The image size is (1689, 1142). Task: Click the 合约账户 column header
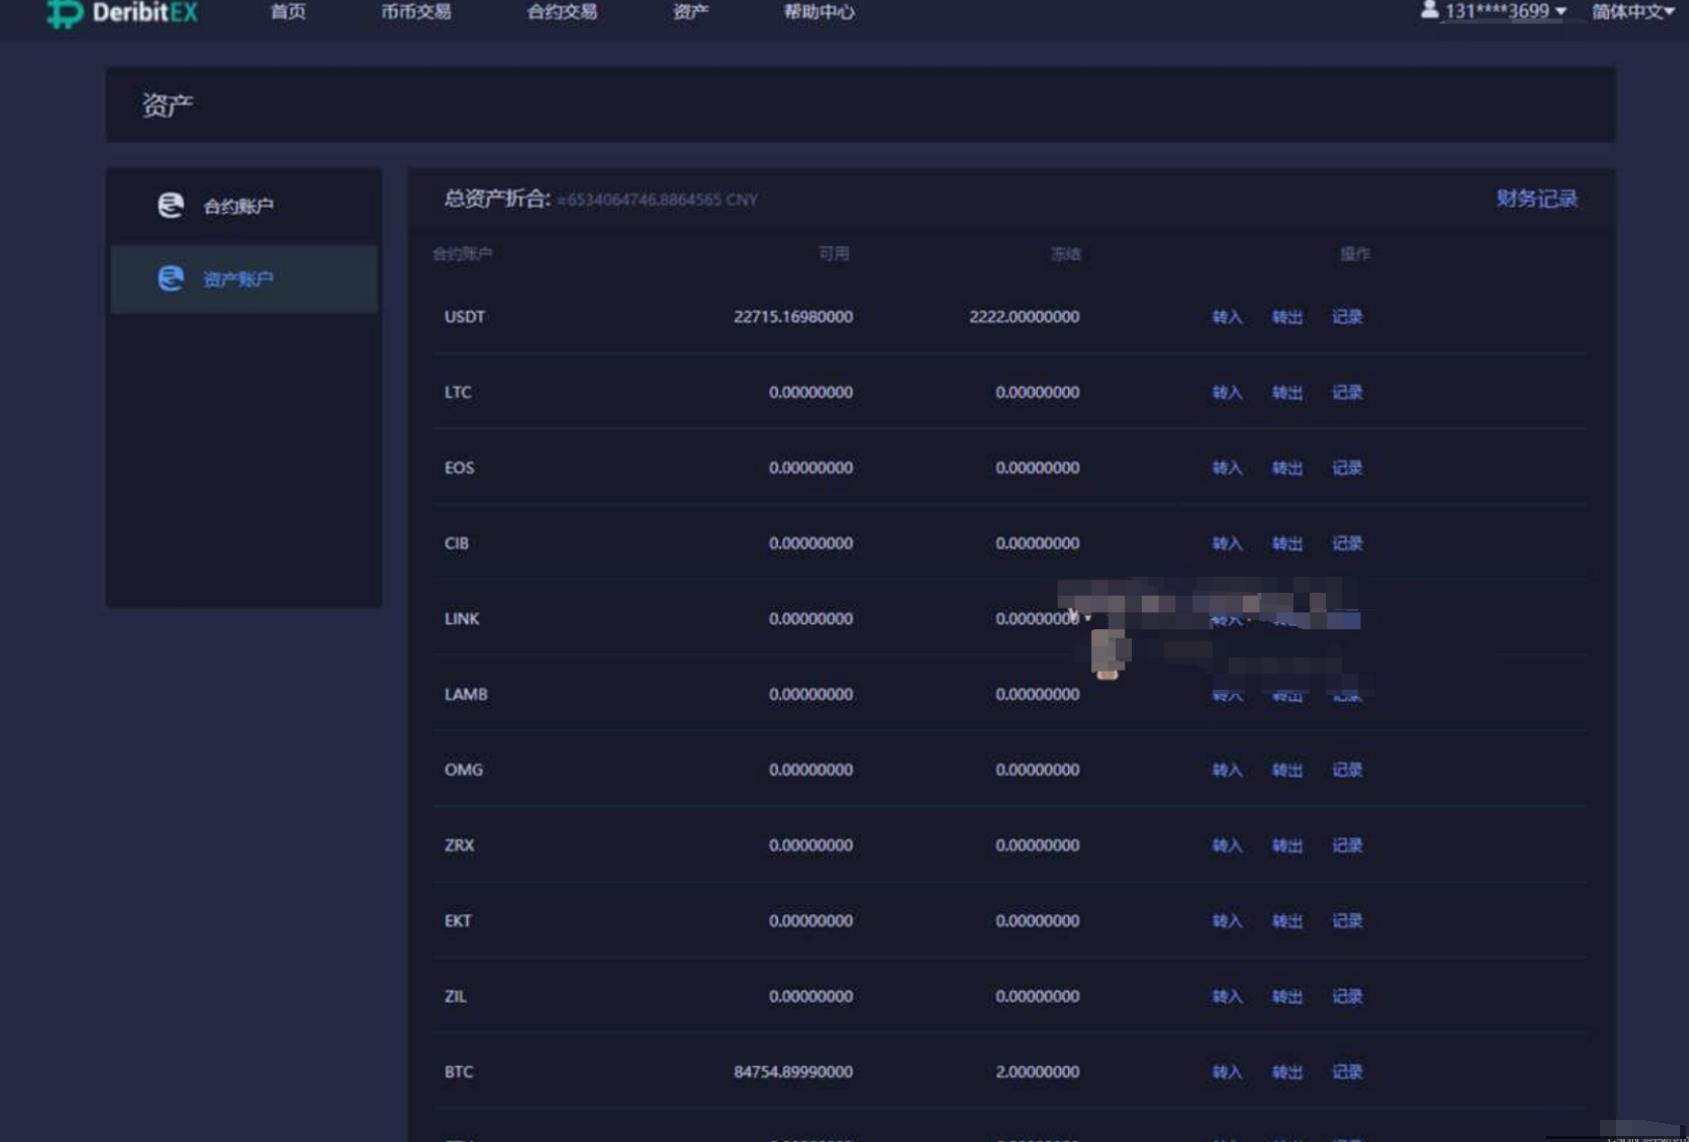(x=462, y=254)
